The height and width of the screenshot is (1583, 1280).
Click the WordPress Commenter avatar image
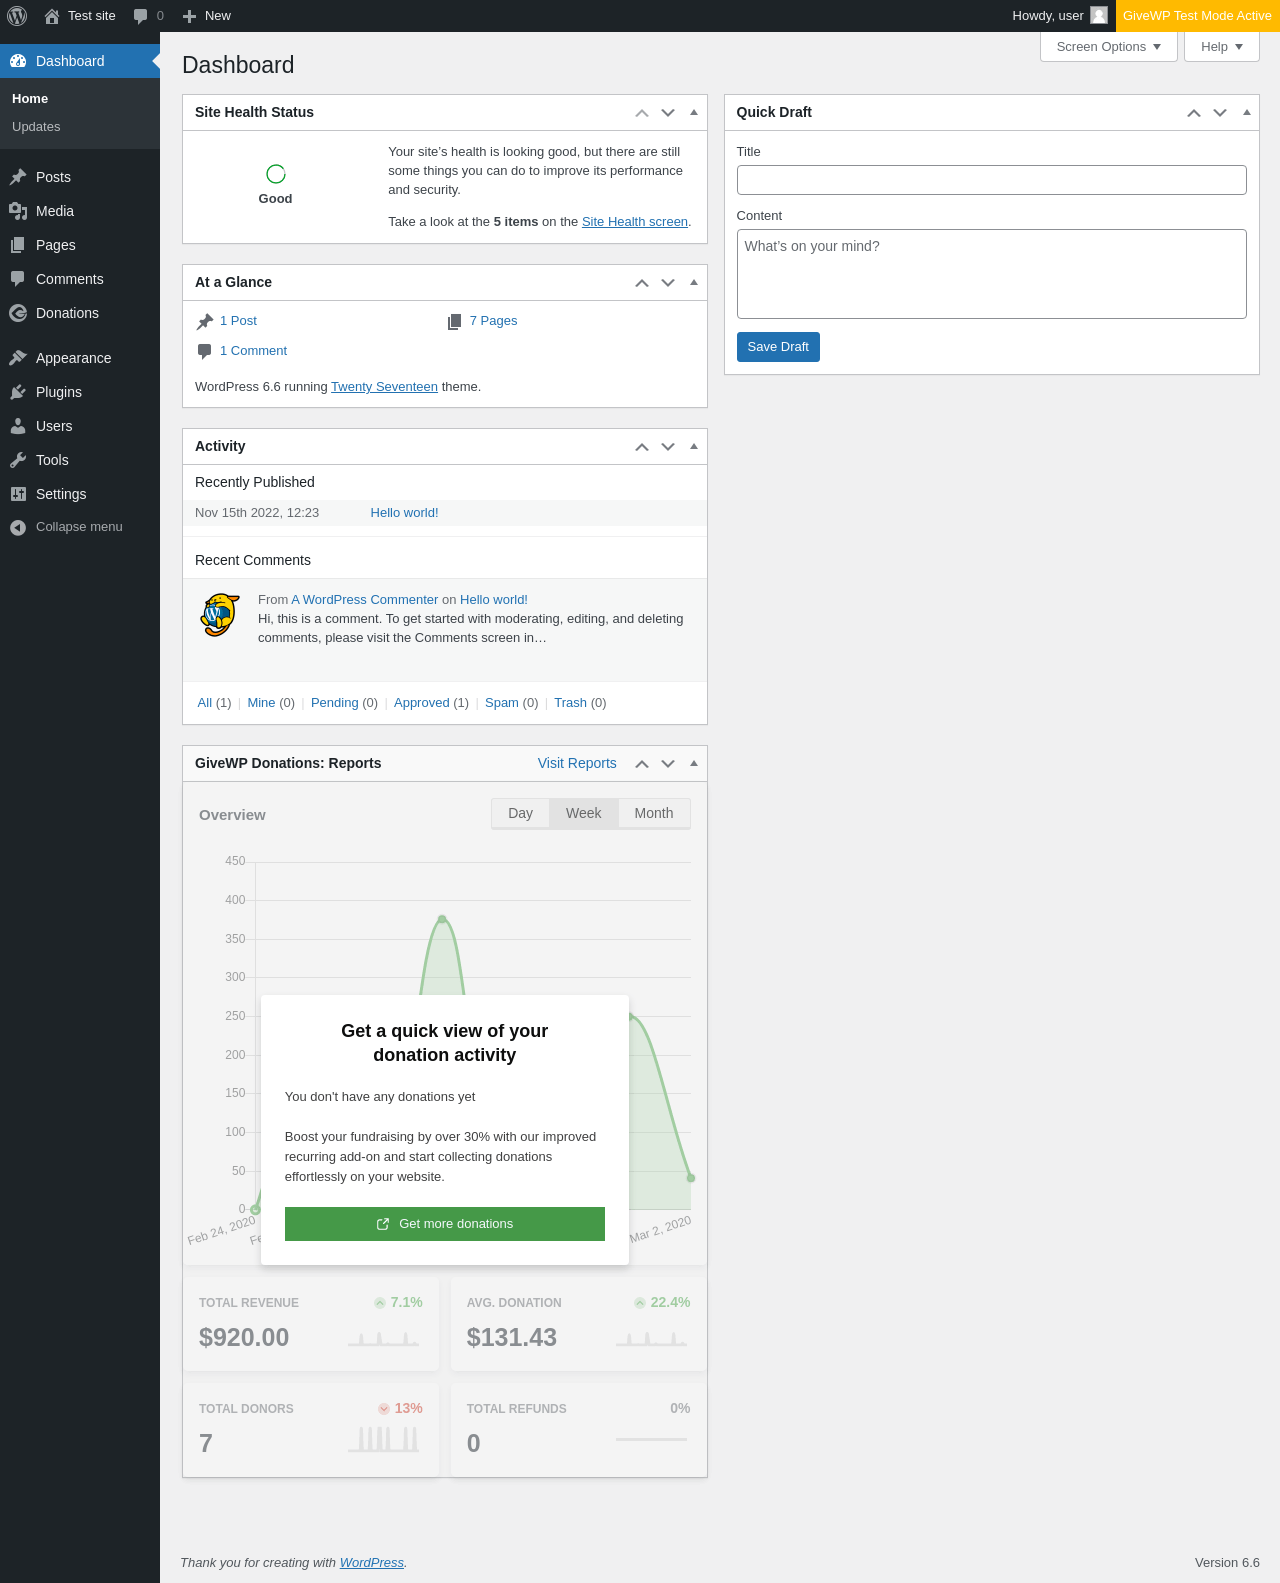coord(220,615)
